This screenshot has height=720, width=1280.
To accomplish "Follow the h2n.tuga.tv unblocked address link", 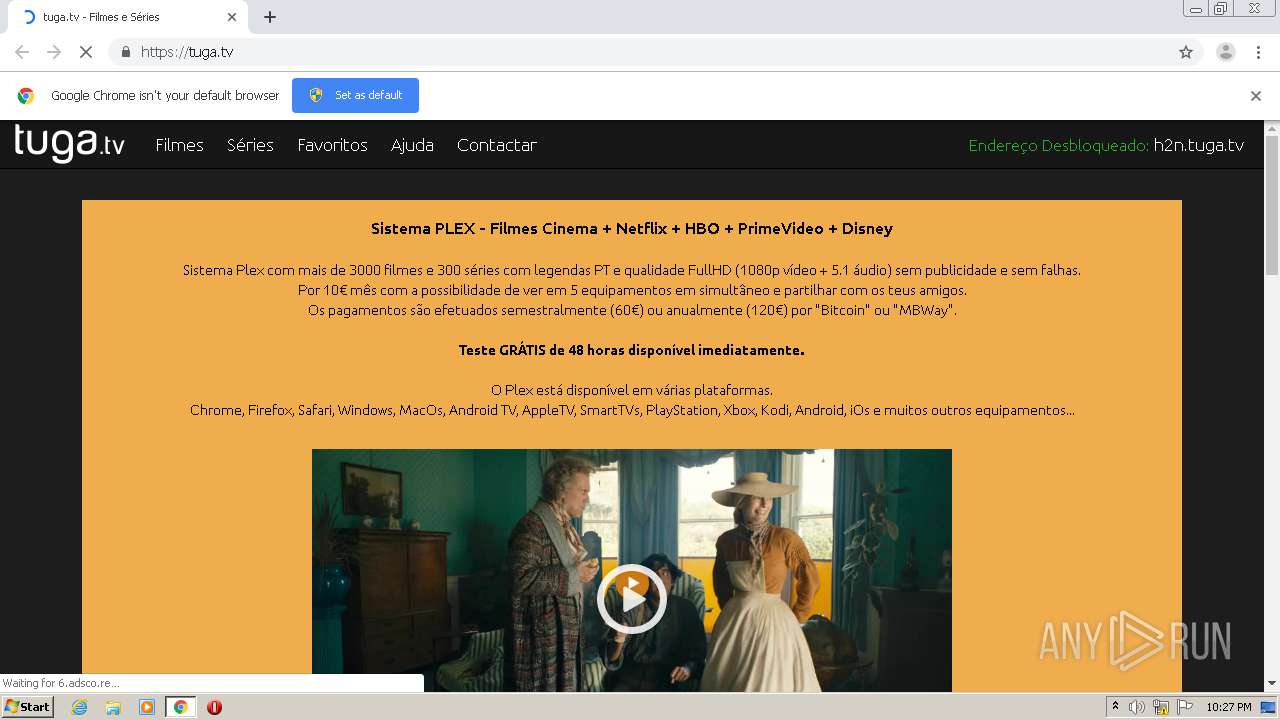I will [1199, 145].
